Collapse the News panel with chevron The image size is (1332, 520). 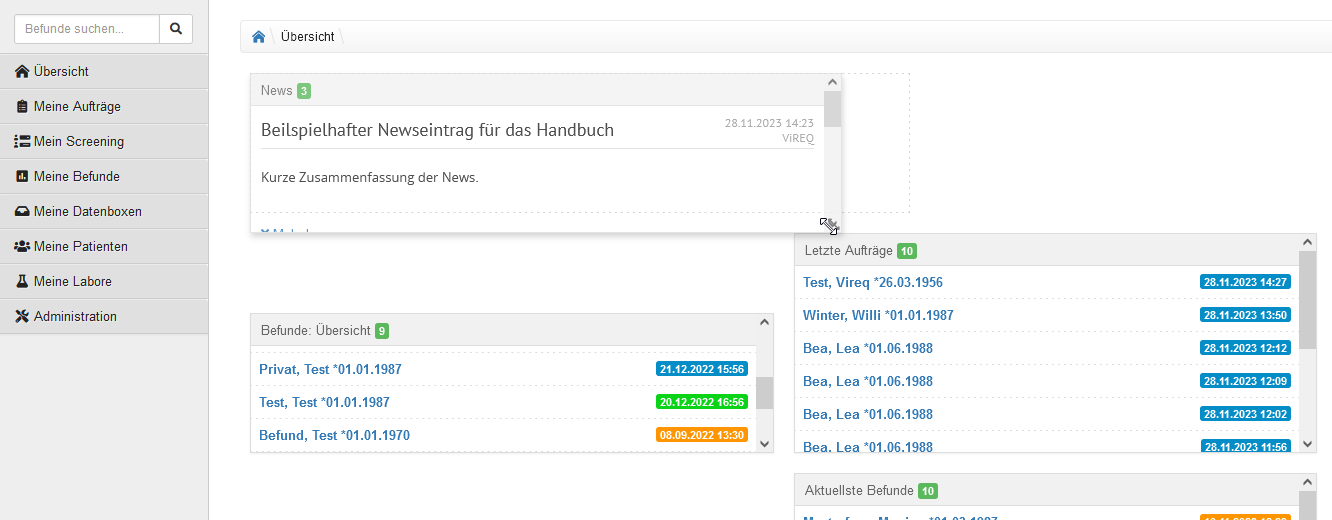click(832, 82)
